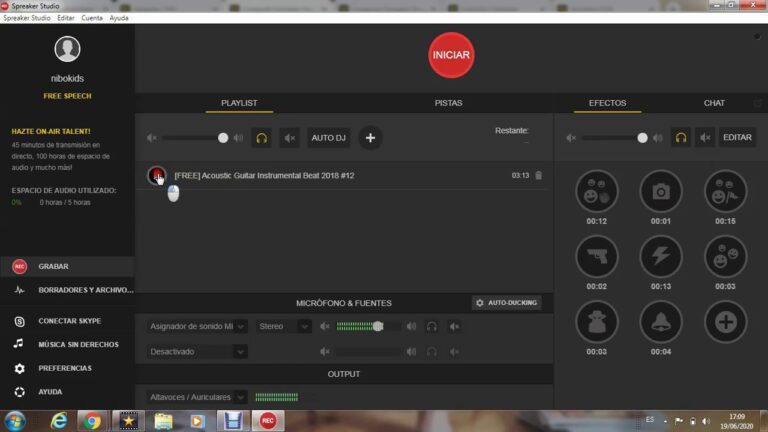Click the AUTO DJ button
Screen dimensions: 768x432
click(329, 138)
